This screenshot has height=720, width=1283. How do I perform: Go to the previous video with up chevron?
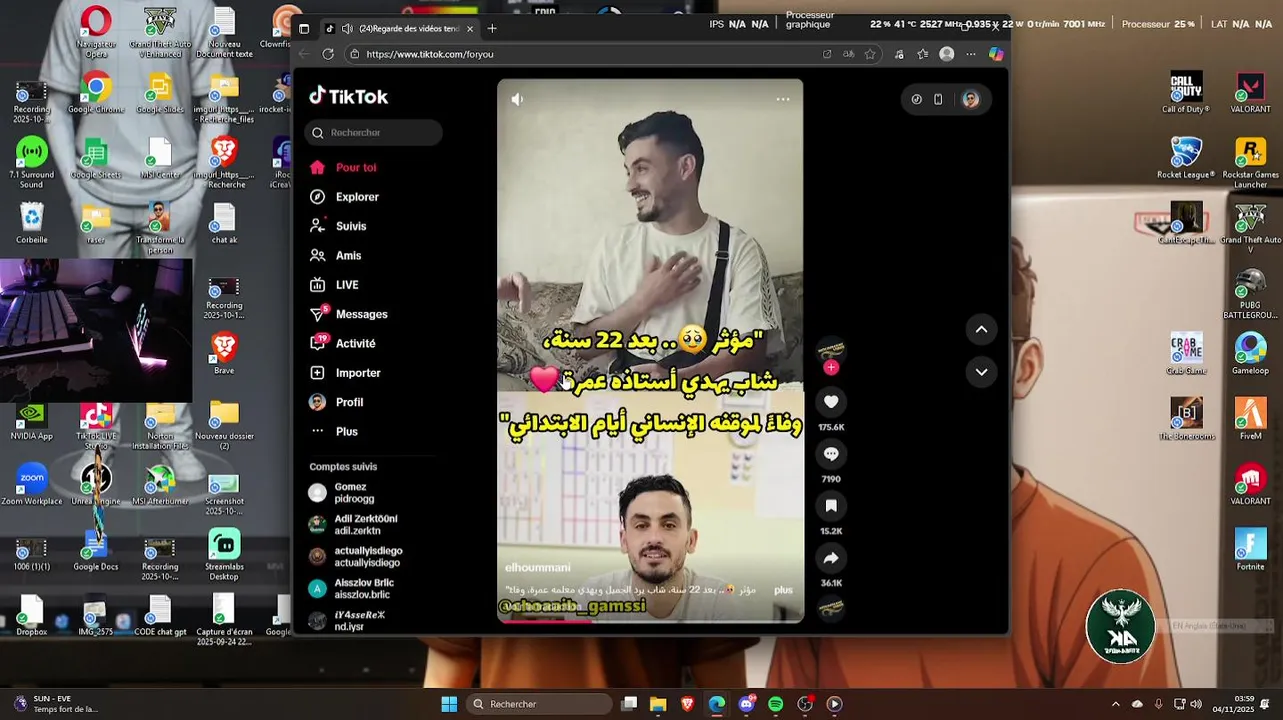click(x=981, y=329)
